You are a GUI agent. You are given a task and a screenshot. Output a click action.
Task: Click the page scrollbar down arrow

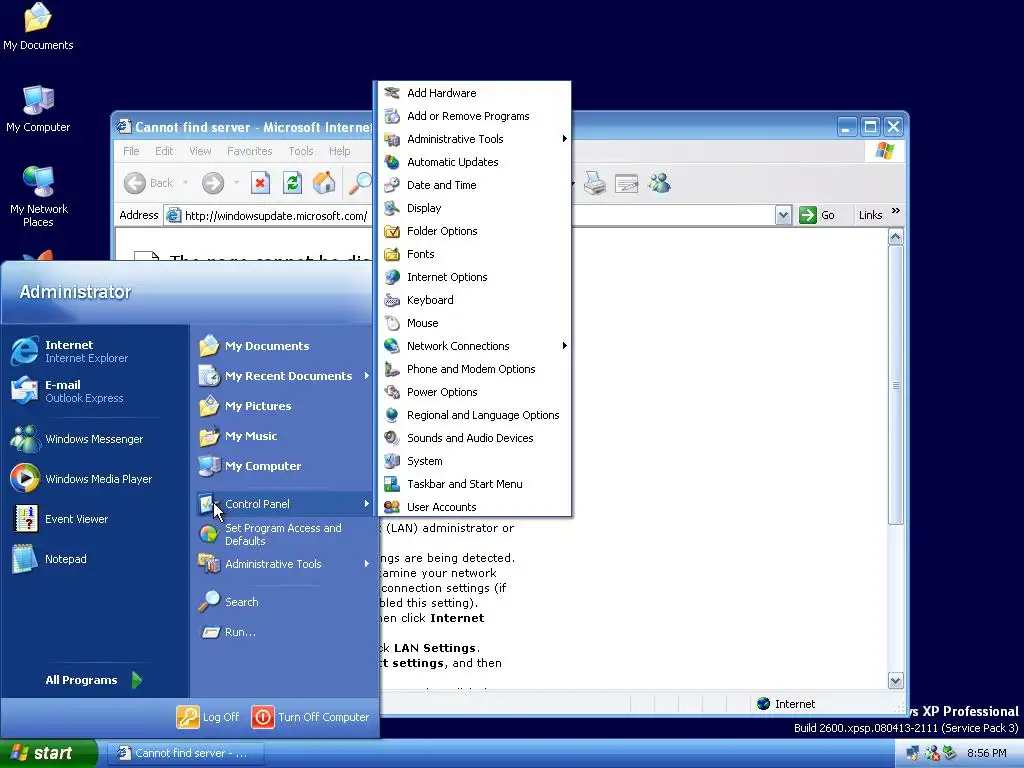(x=895, y=680)
